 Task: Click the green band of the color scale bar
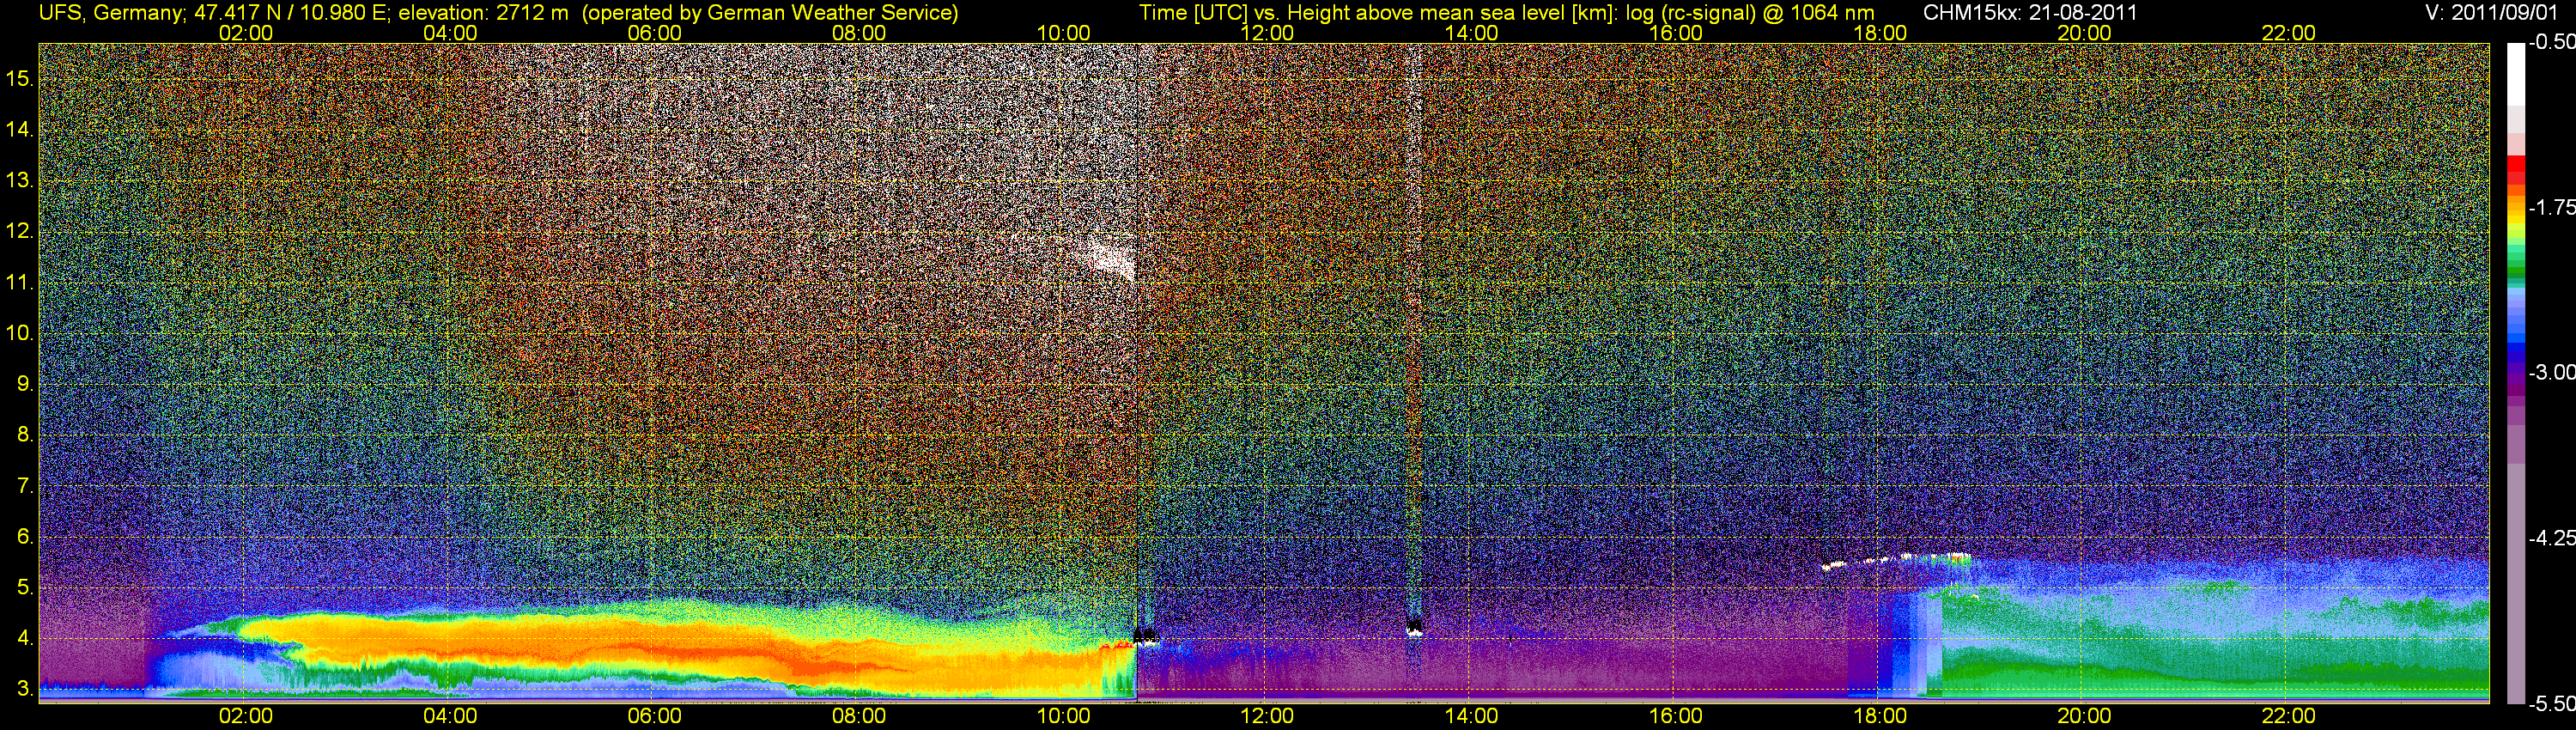coord(2515,260)
